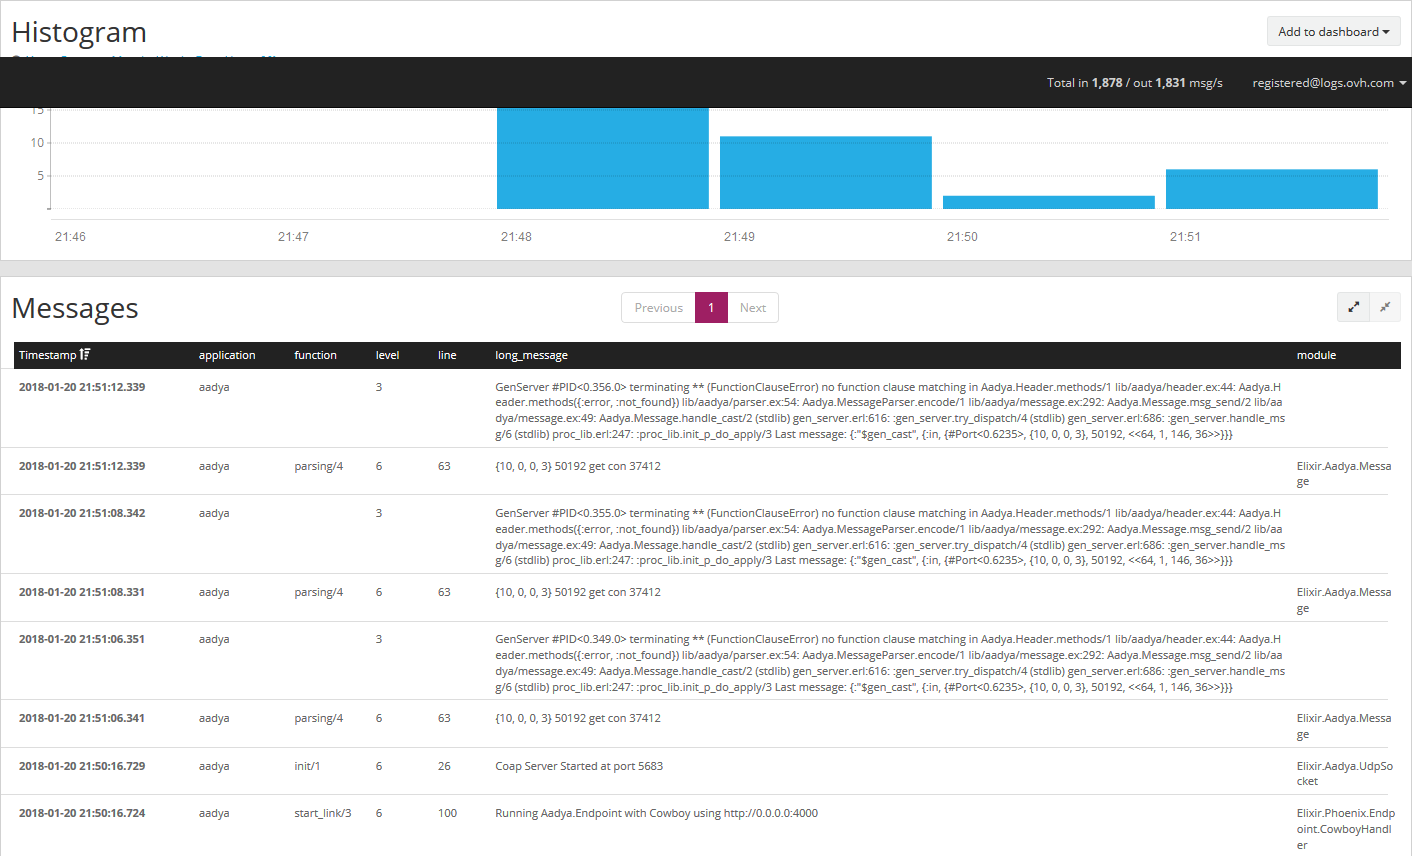Click the level column header

tap(387, 355)
